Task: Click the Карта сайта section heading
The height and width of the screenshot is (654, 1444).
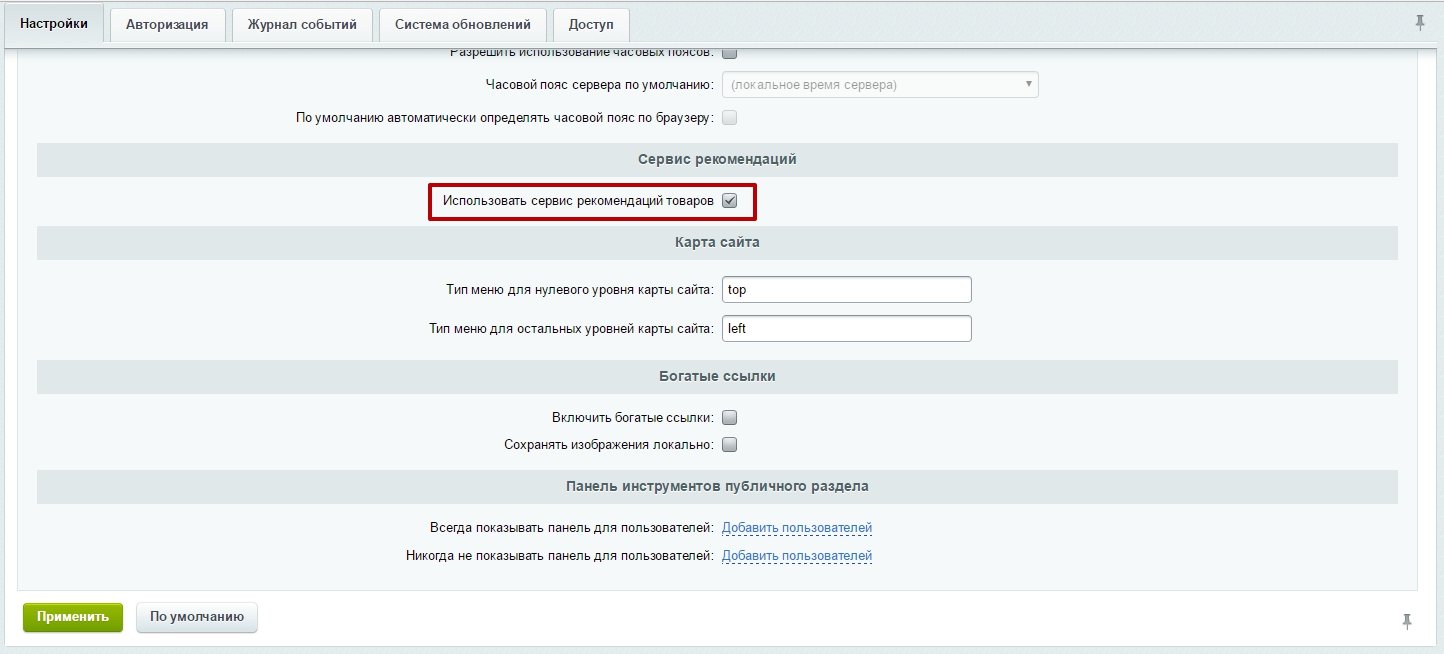Action: point(717,242)
